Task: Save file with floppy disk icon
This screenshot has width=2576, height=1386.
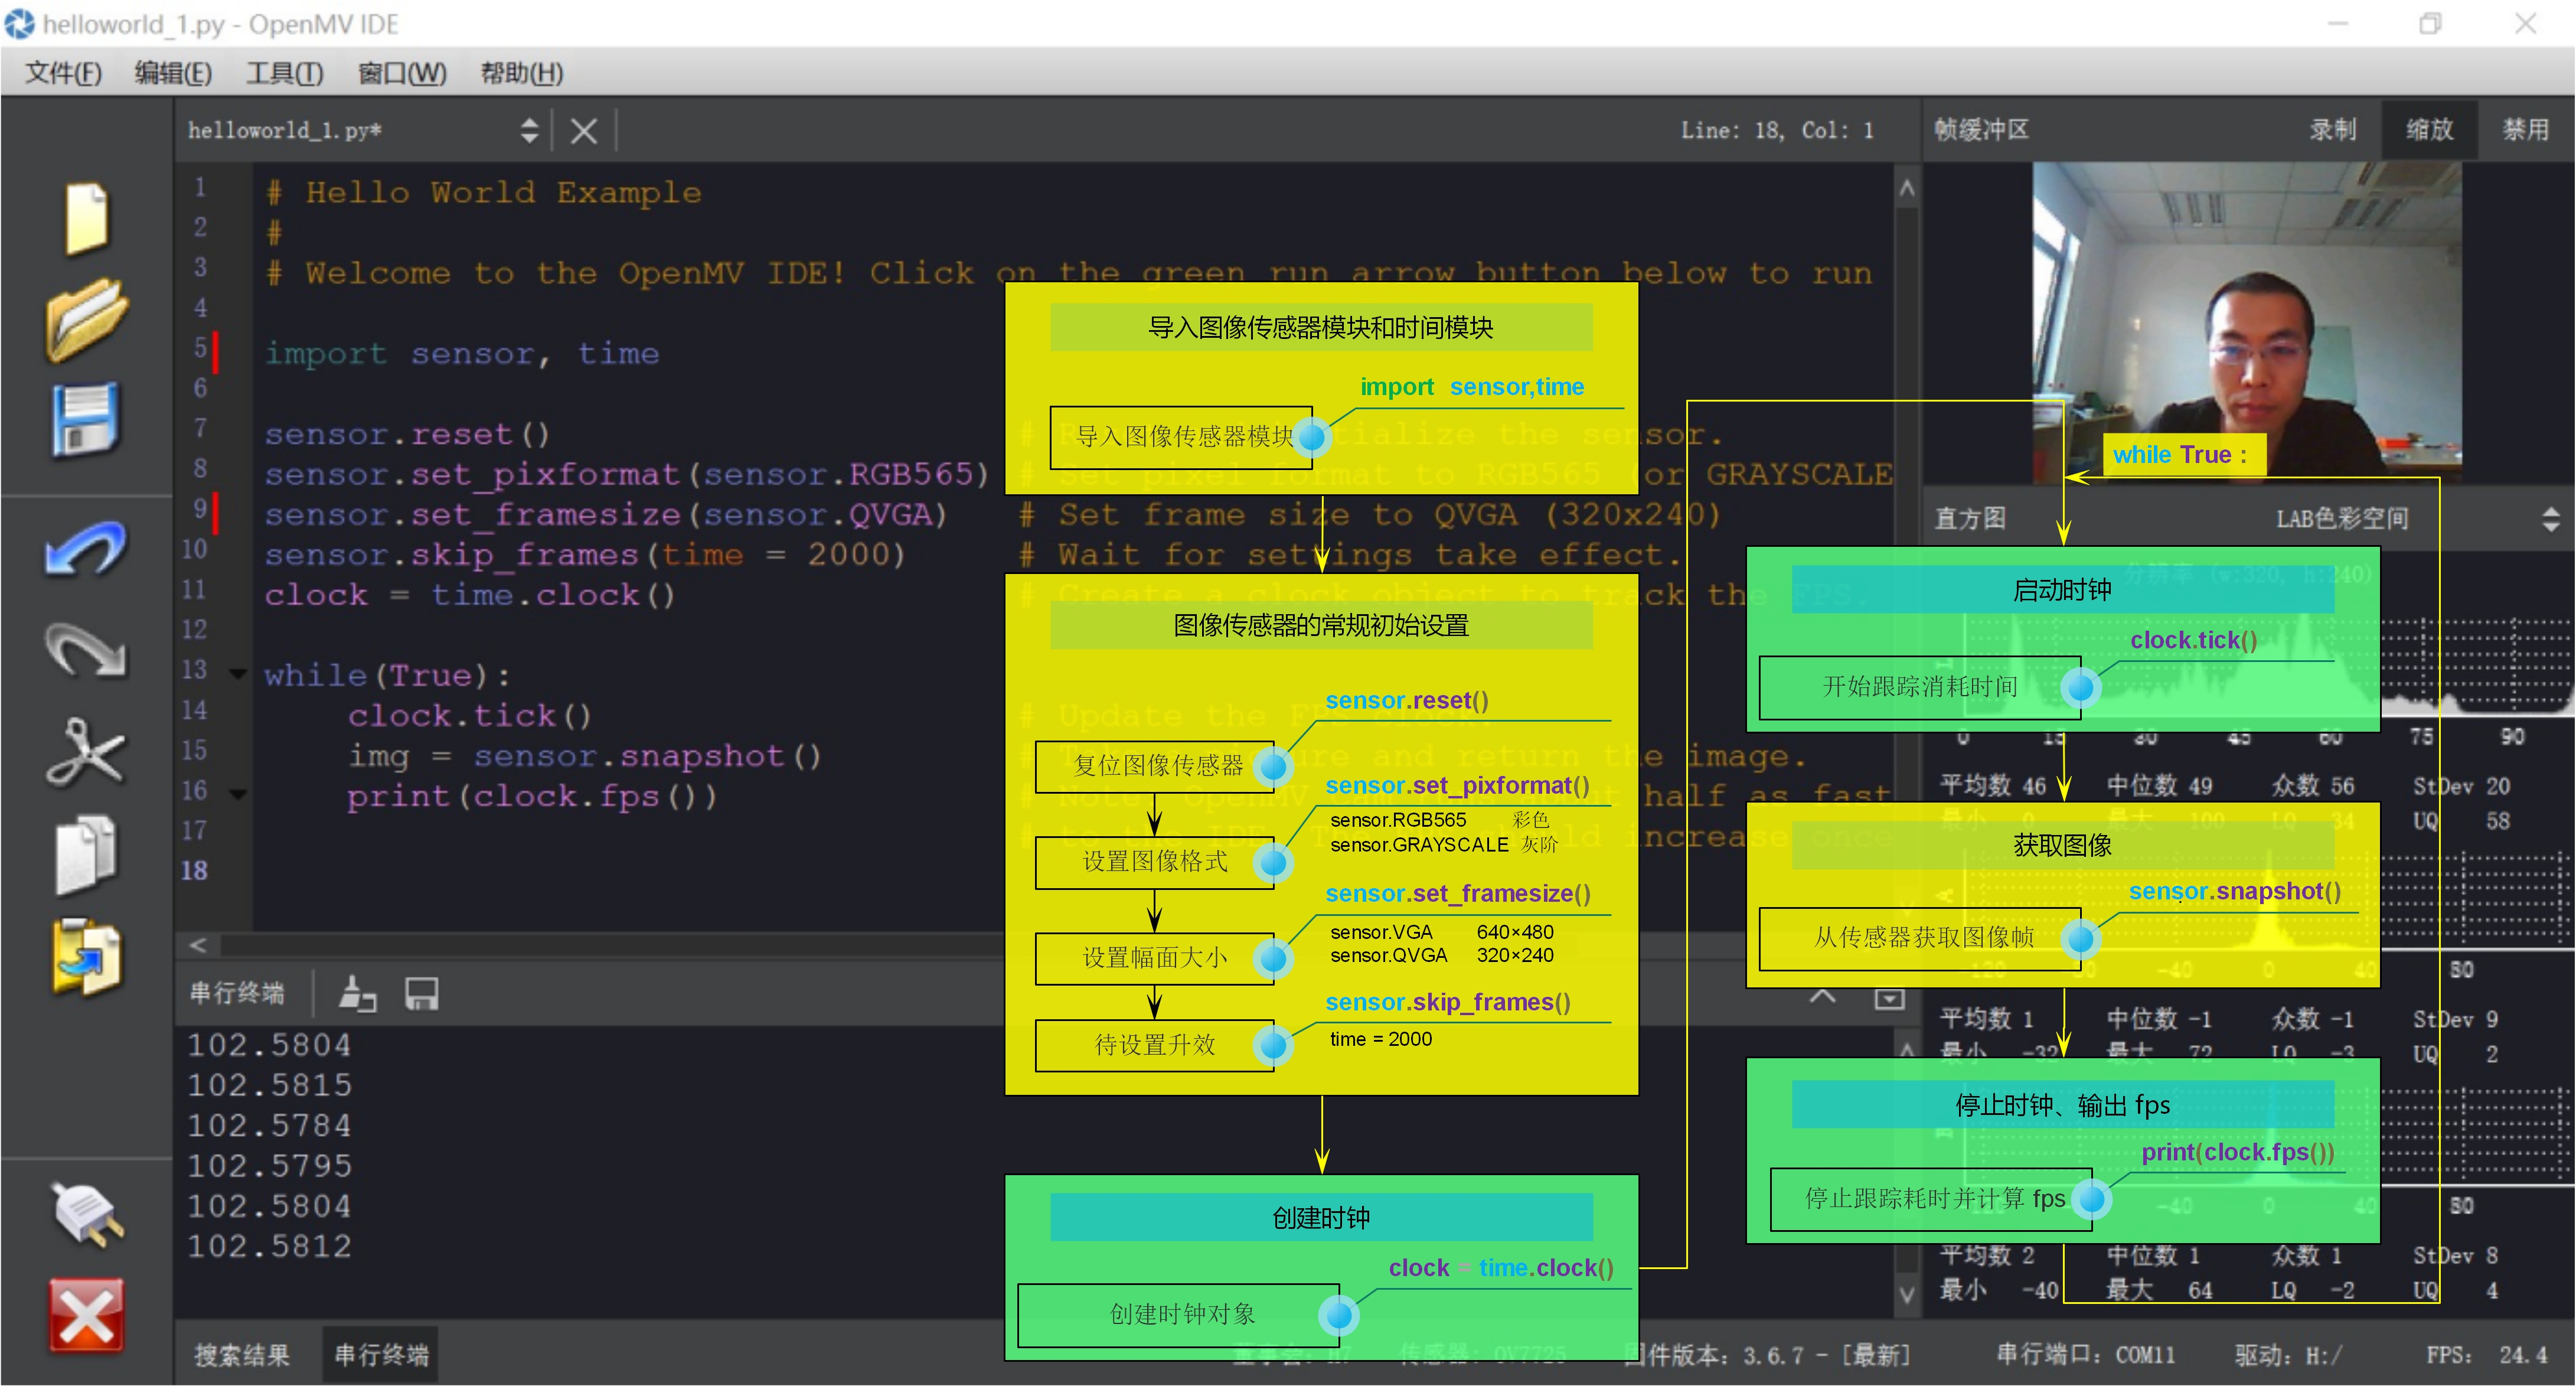Action: click(x=85, y=419)
